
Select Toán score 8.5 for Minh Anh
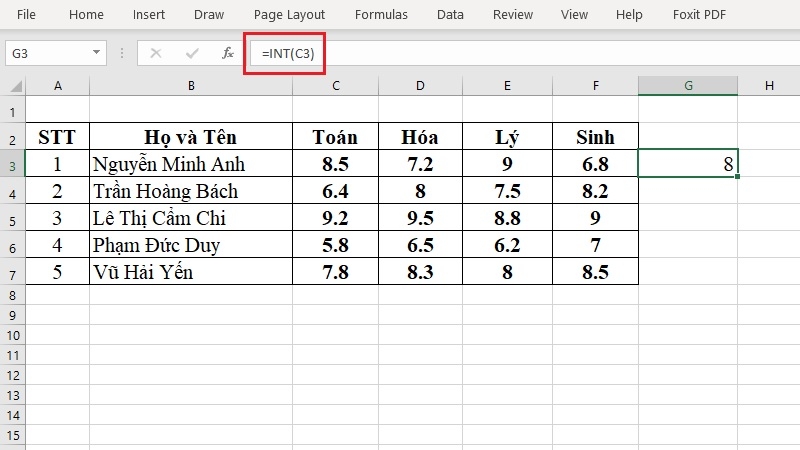(336, 163)
